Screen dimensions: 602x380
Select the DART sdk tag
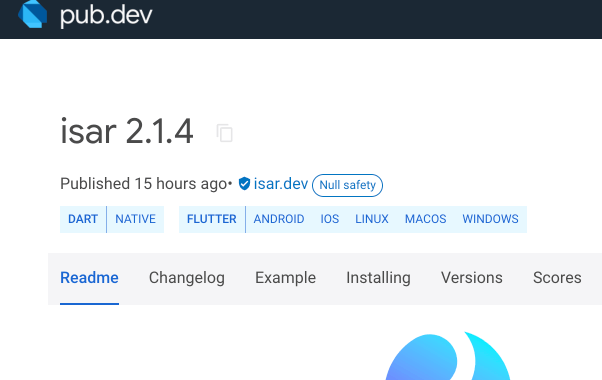click(83, 219)
